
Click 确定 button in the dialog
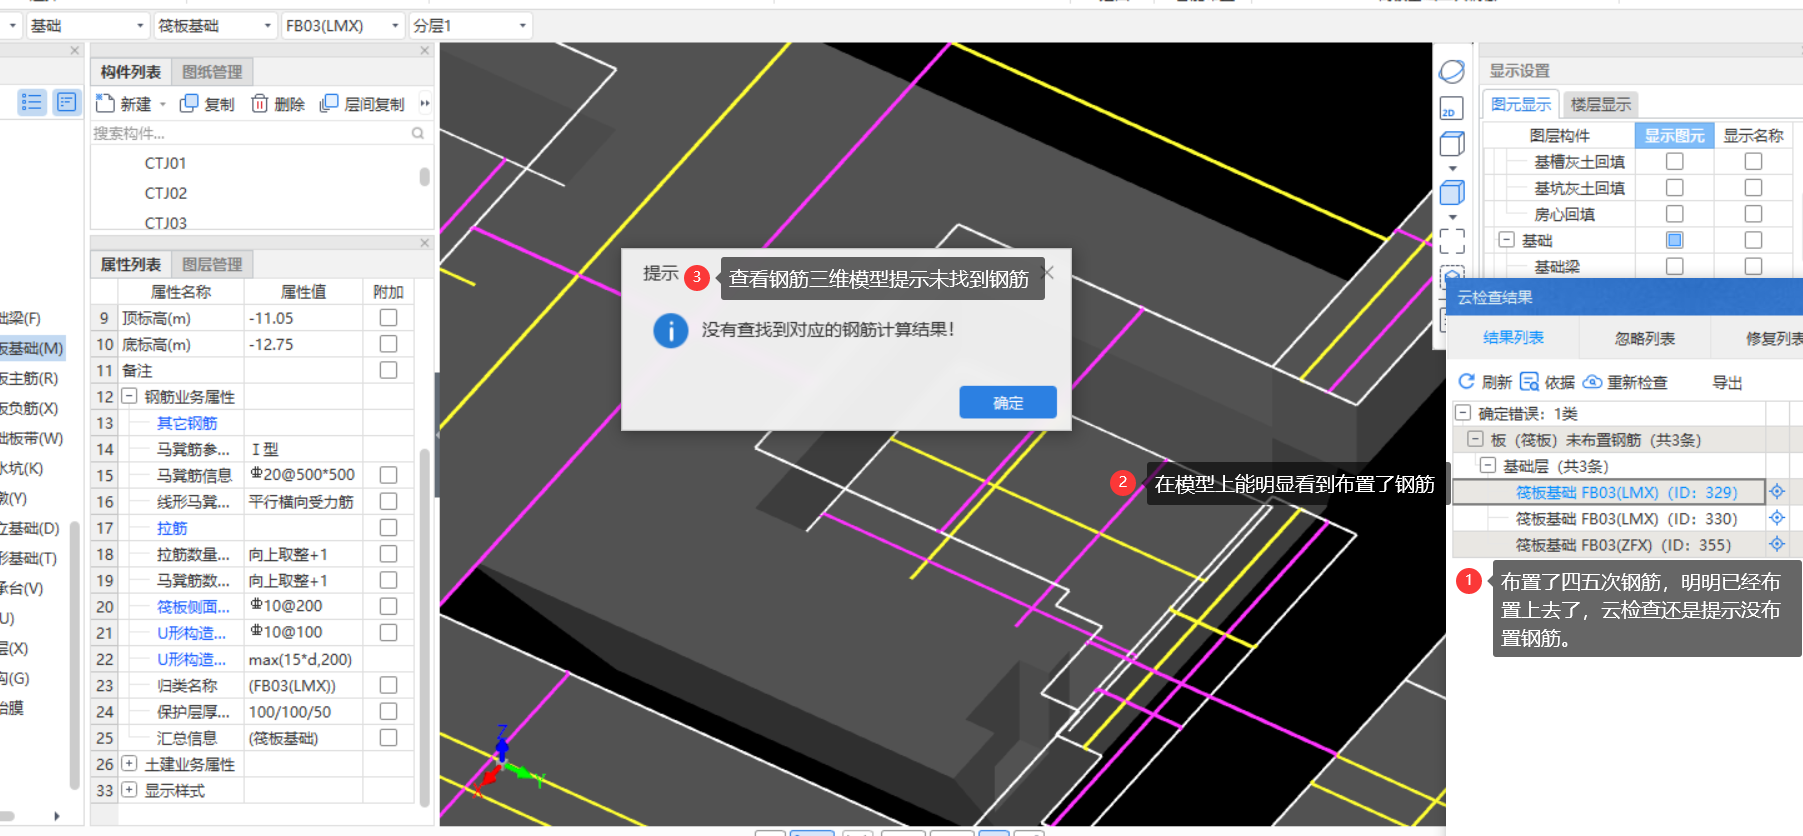[x=1008, y=402]
